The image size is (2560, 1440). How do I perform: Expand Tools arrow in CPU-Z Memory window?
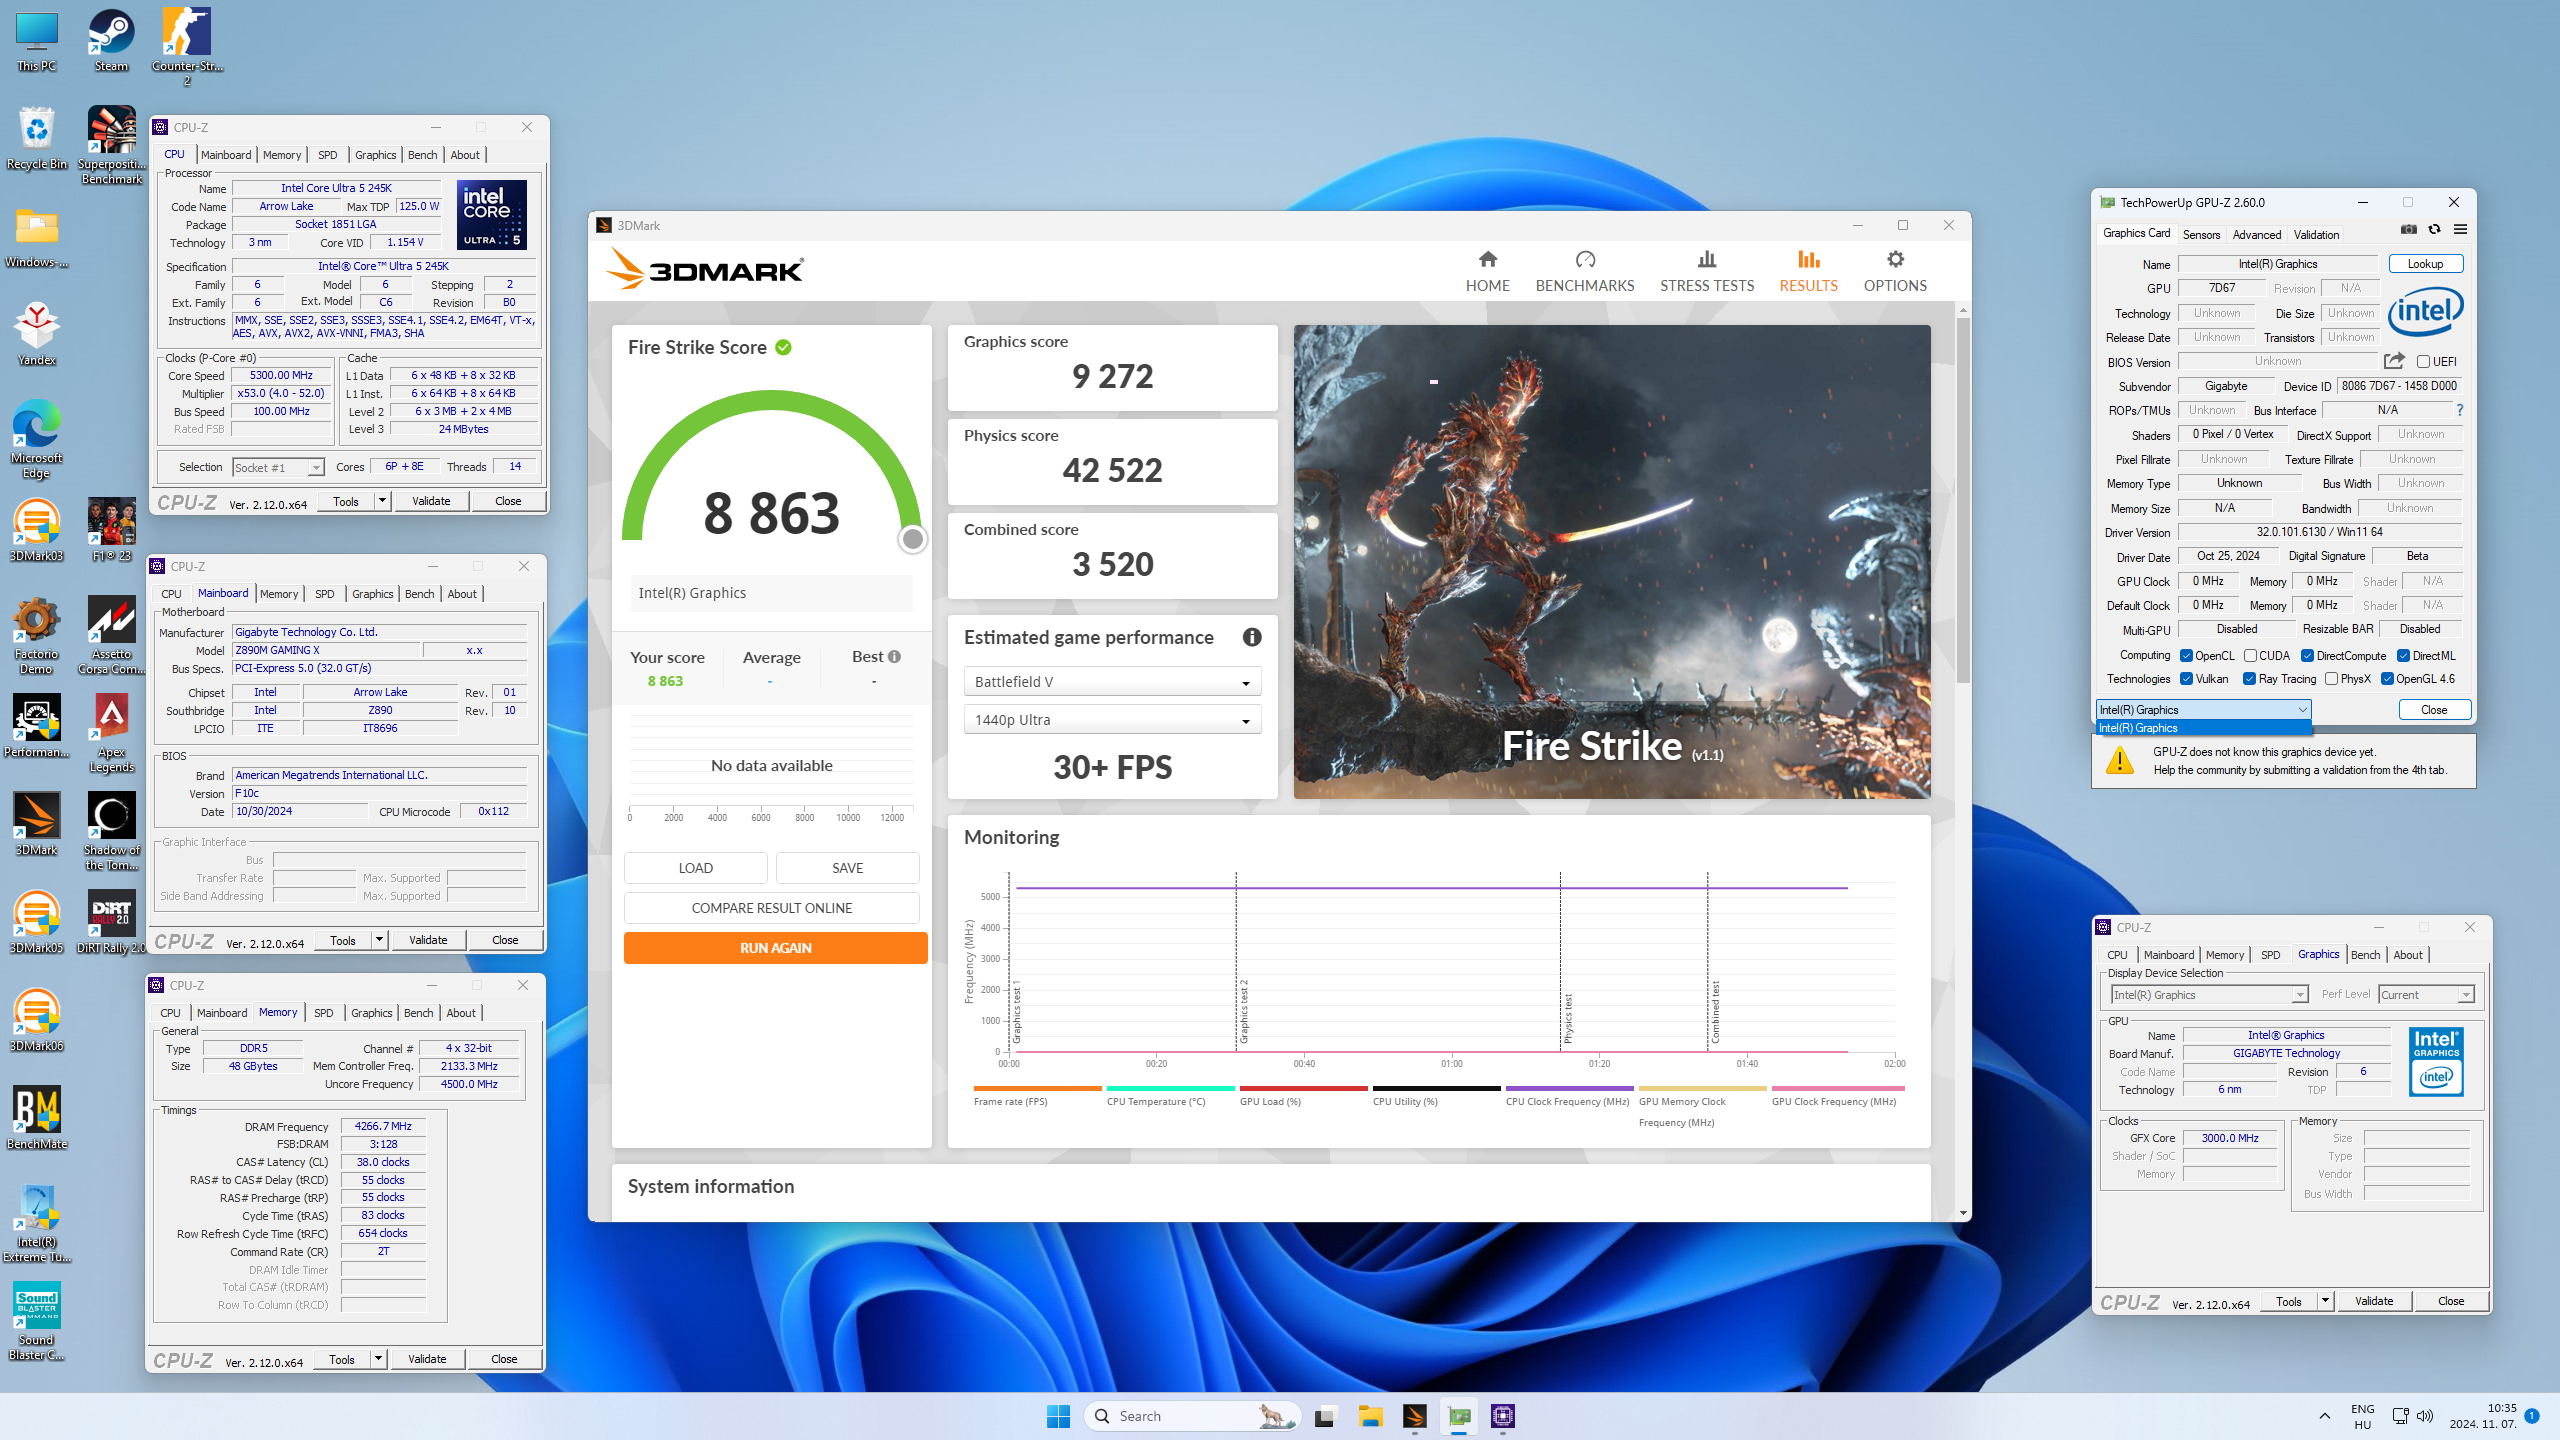378,1359
